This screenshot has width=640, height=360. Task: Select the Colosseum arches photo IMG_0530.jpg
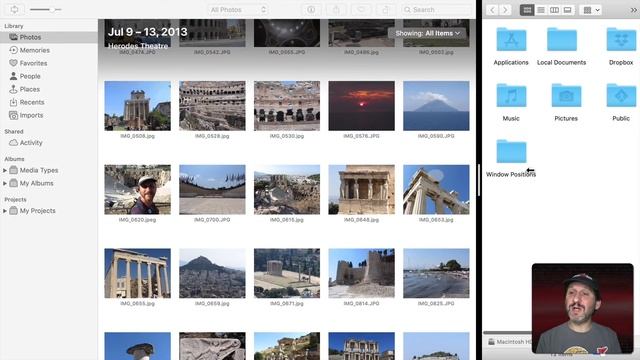(x=287, y=106)
